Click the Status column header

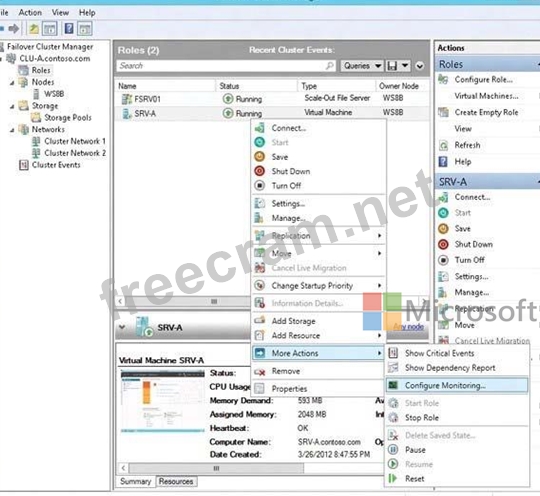click(x=257, y=86)
